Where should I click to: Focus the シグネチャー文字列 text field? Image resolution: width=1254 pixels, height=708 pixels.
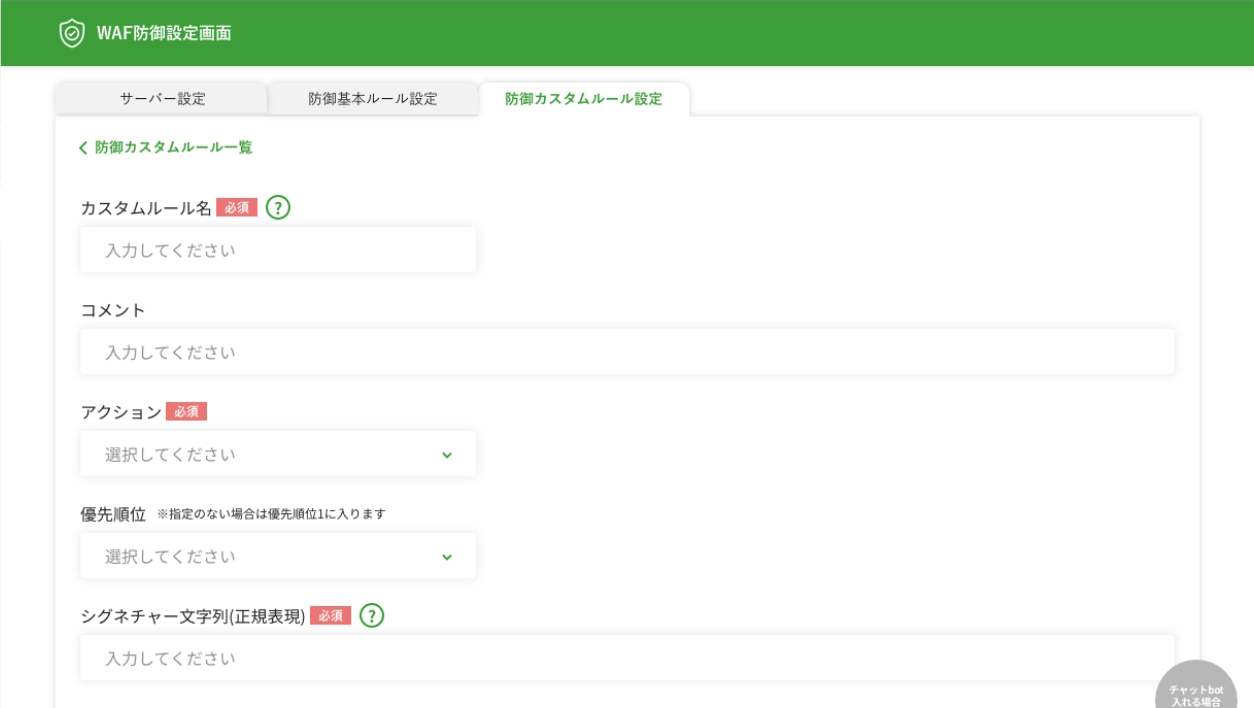[627, 659]
